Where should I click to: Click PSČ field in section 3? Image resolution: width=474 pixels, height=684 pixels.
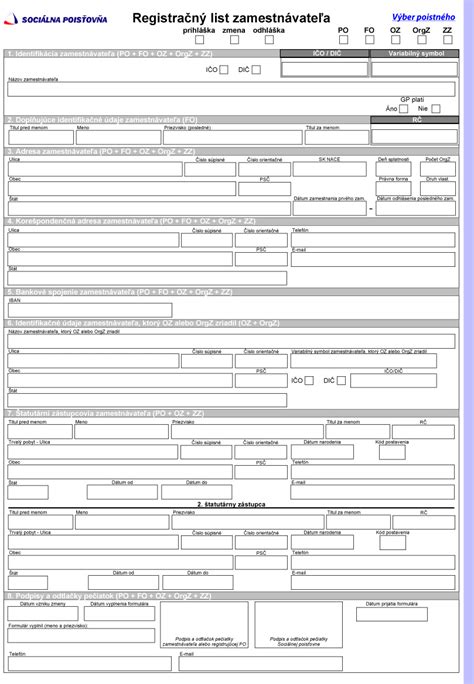pos(264,189)
